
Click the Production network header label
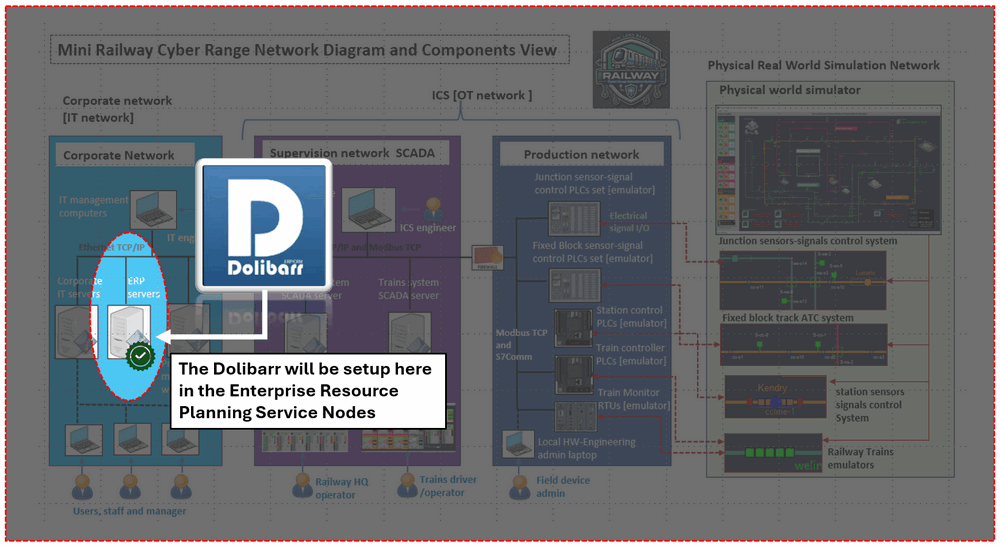(x=581, y=154)
